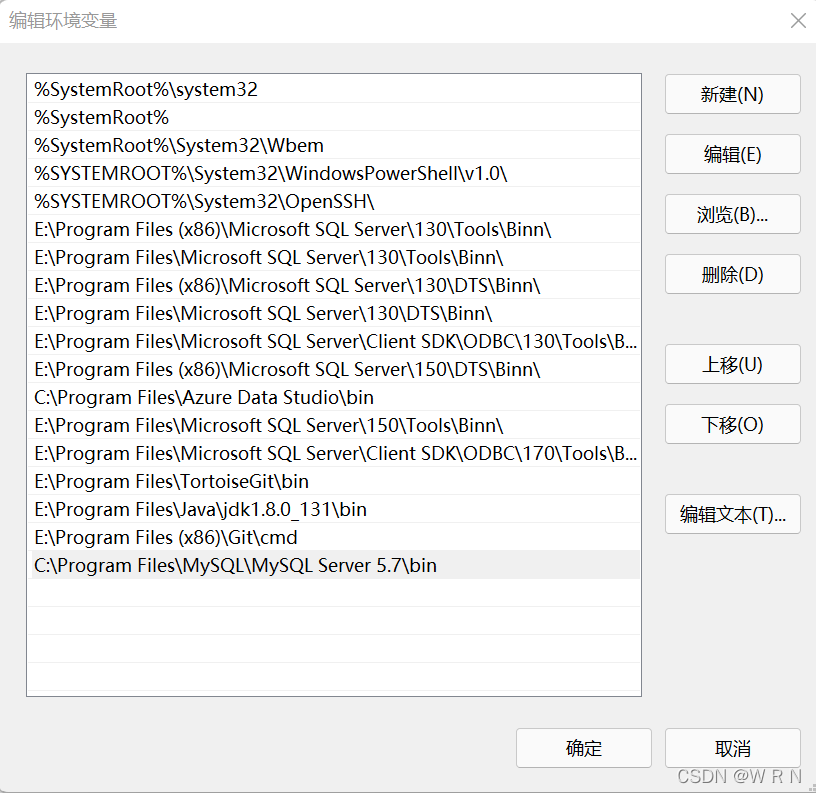Select the WindowsPowerShell\v1.0\ path entry
The image size is (816, 793).
click(x=334, y=173)
